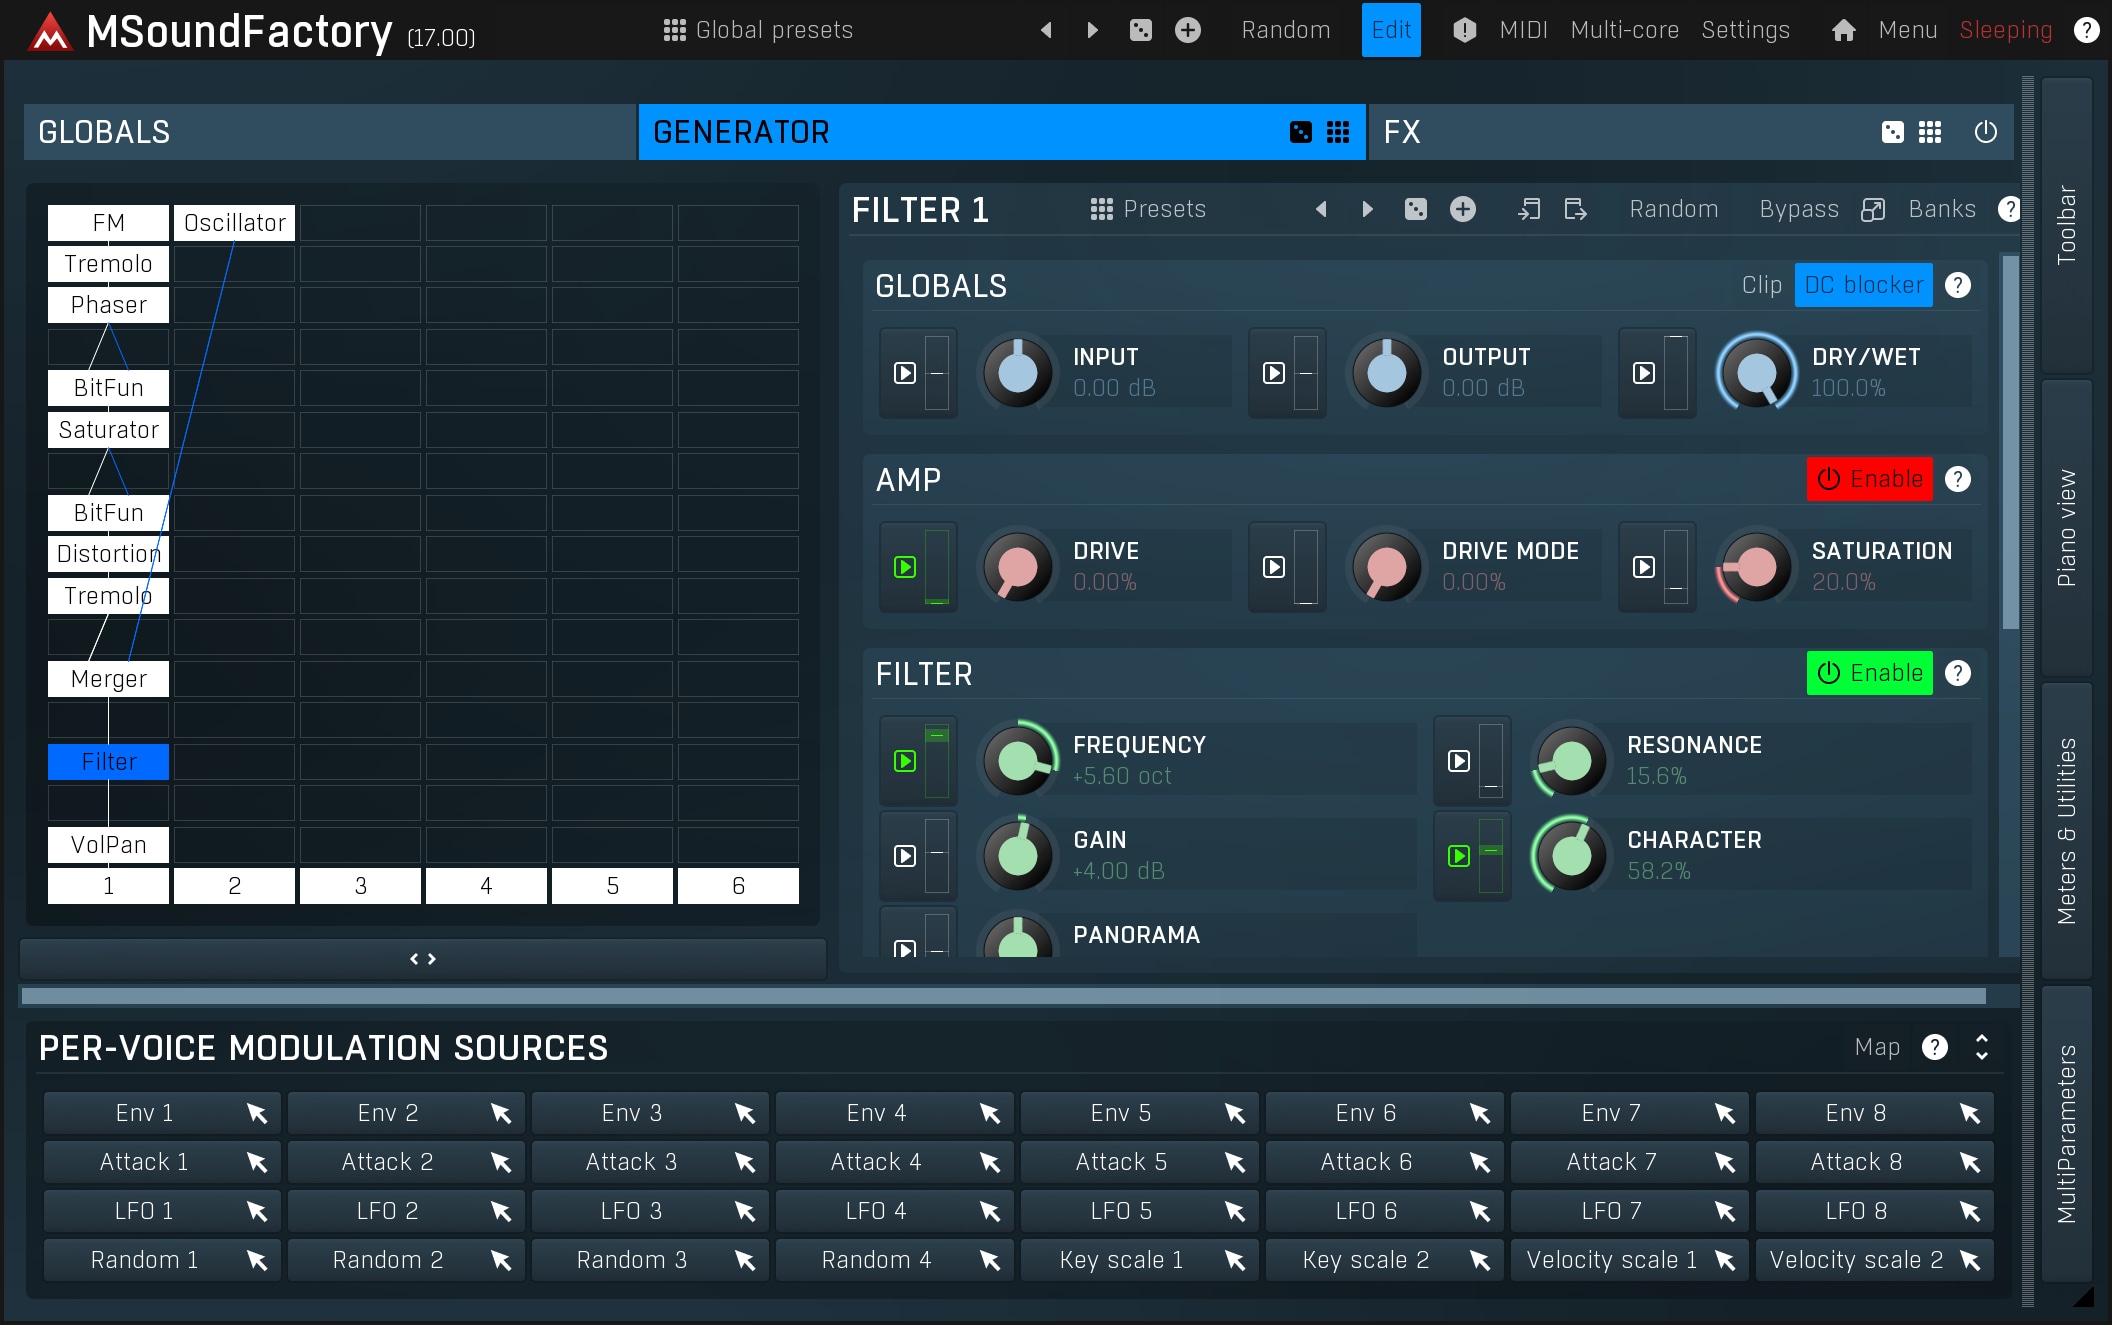This screenshot has height=1325, width=2112.
Task: Click the plus icon next to Global presets
Action: (x=1187, y=30)
